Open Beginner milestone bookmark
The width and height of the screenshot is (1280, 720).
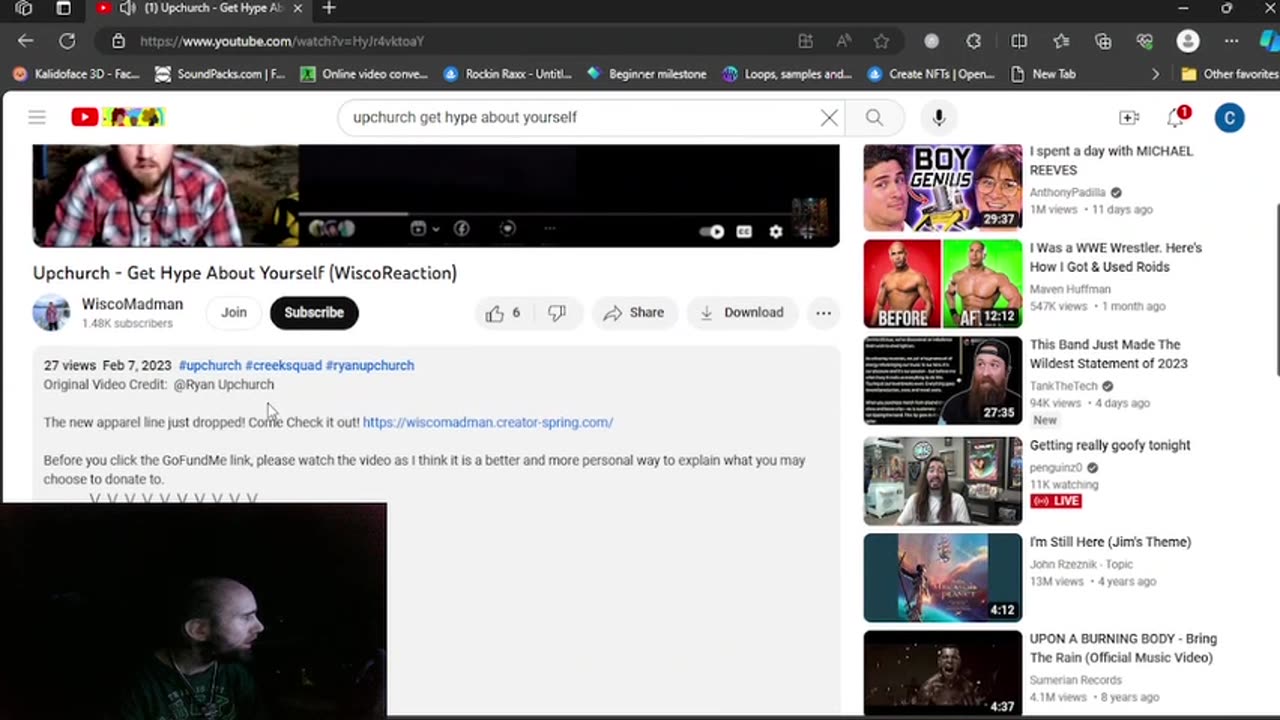[647, 74]
